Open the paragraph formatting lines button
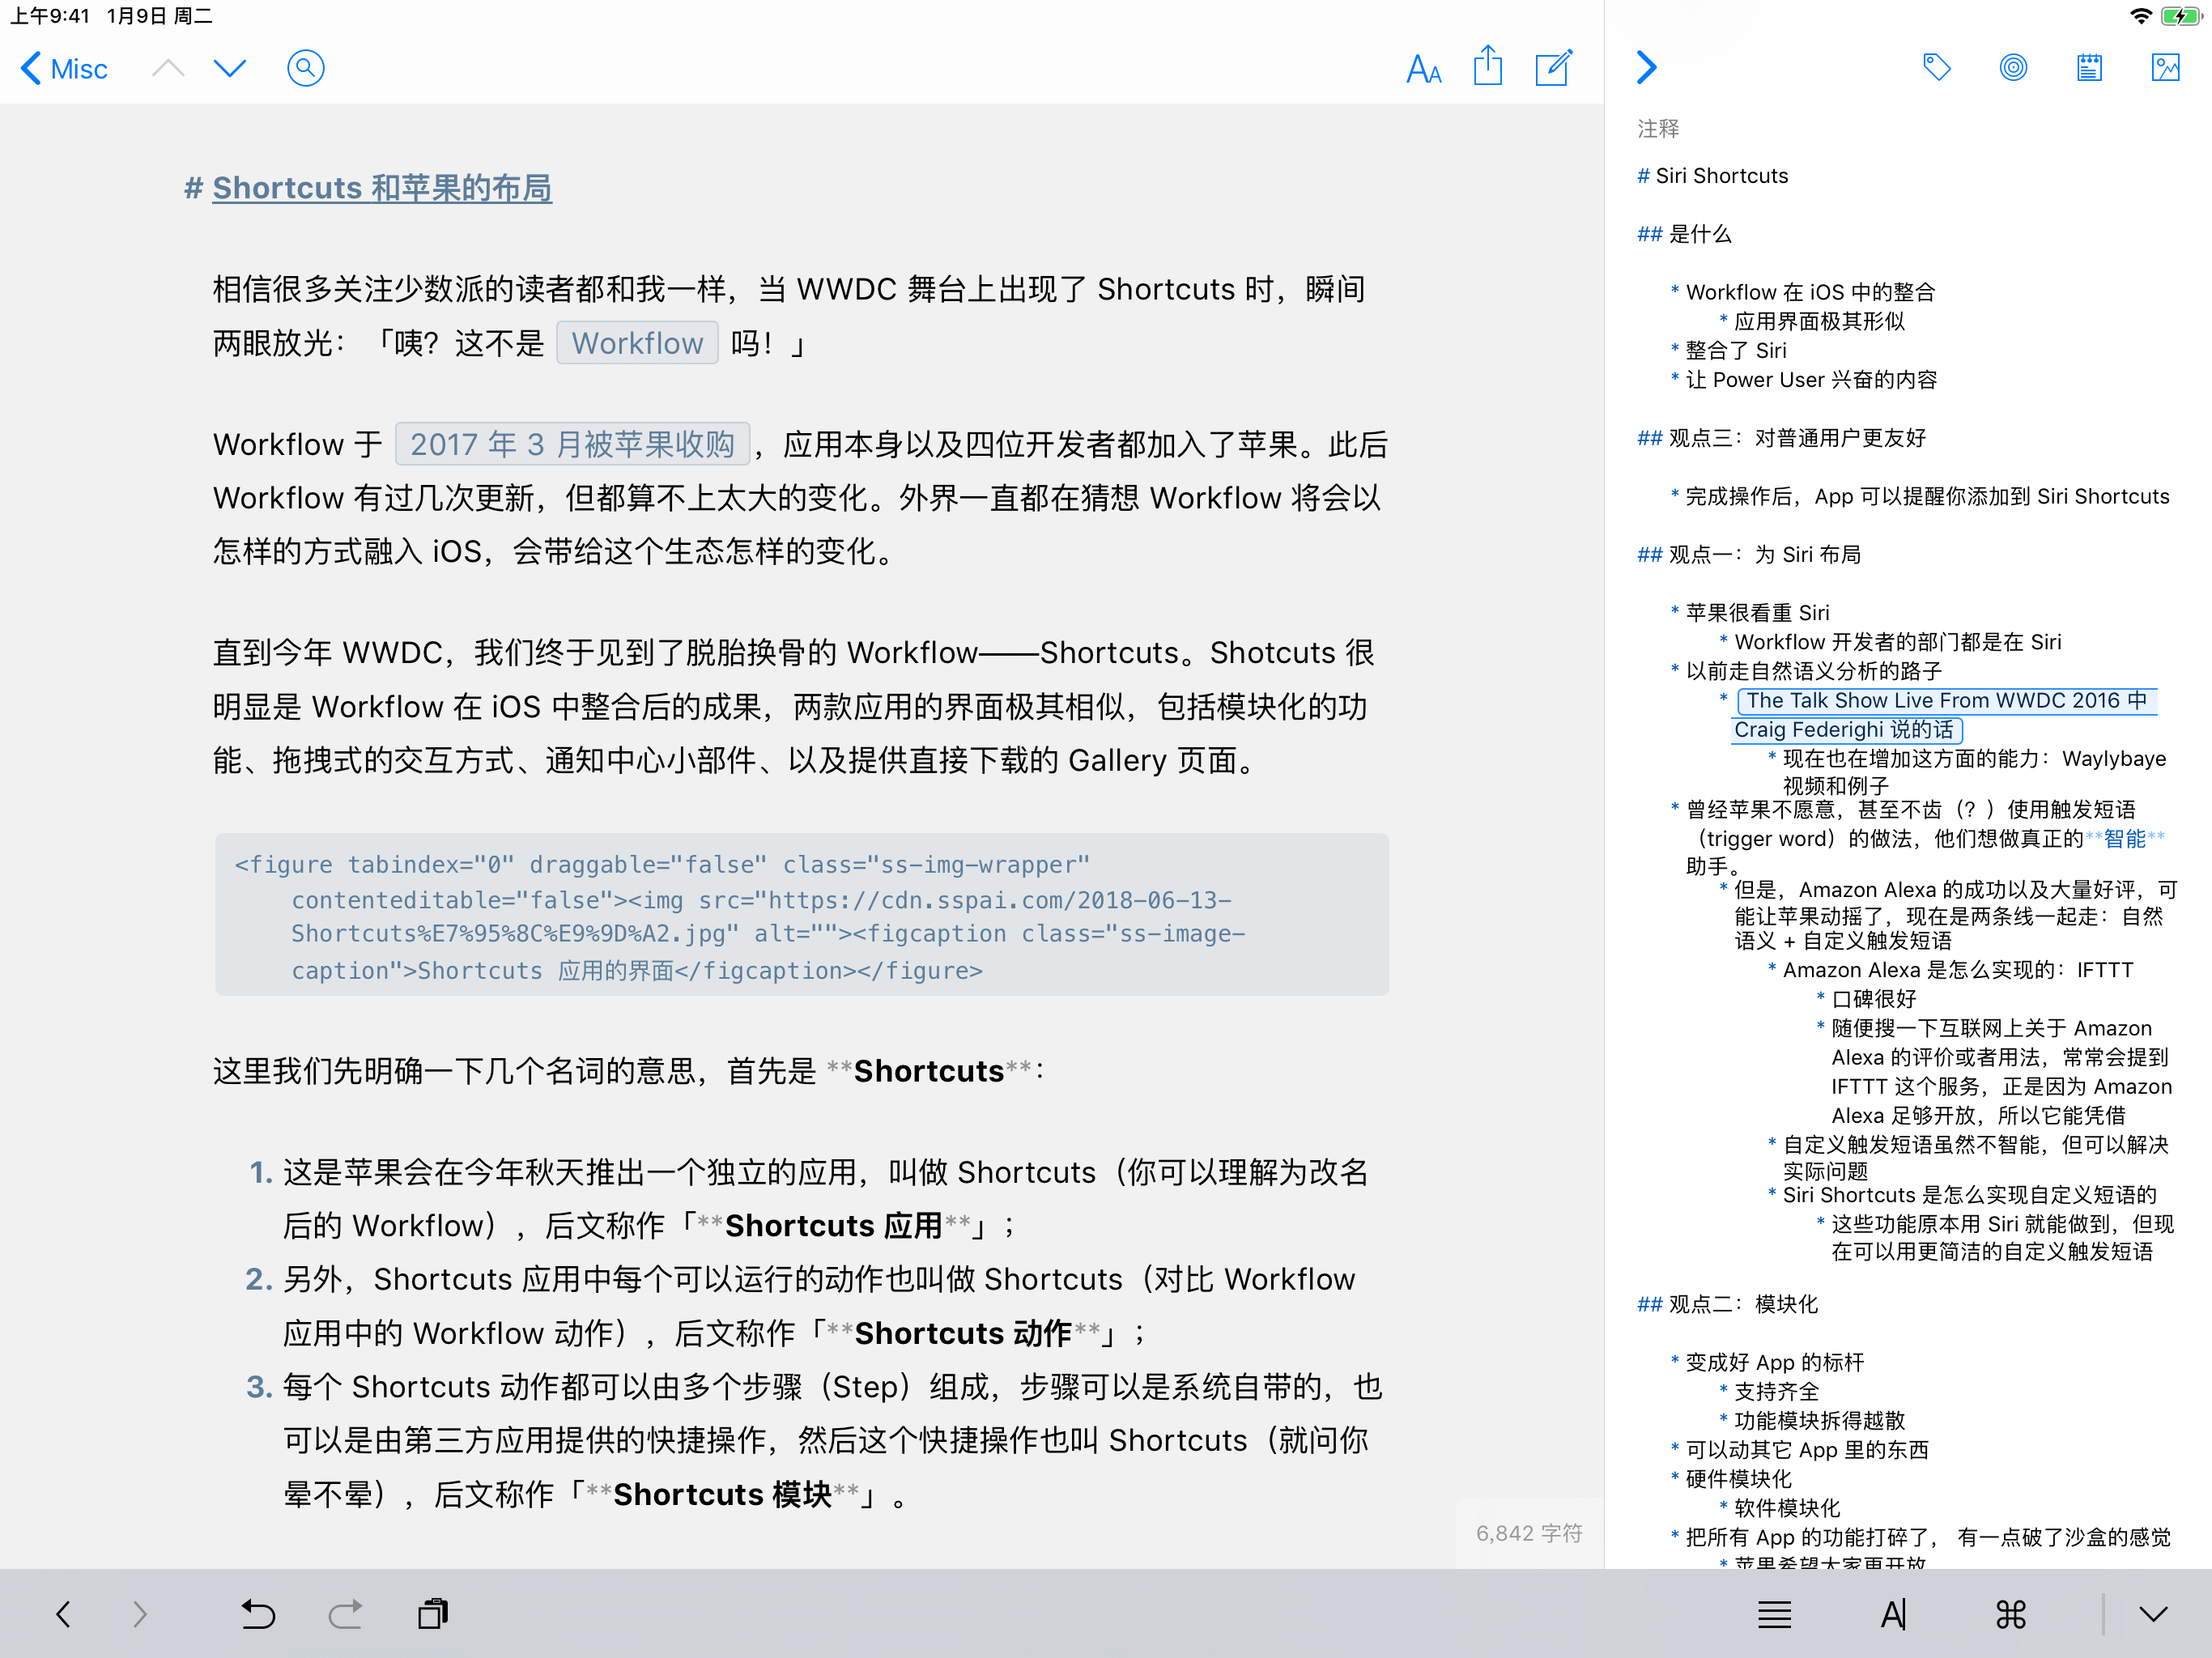This screenshot has height=1658, width=2212. (x=1774, y=1614)
